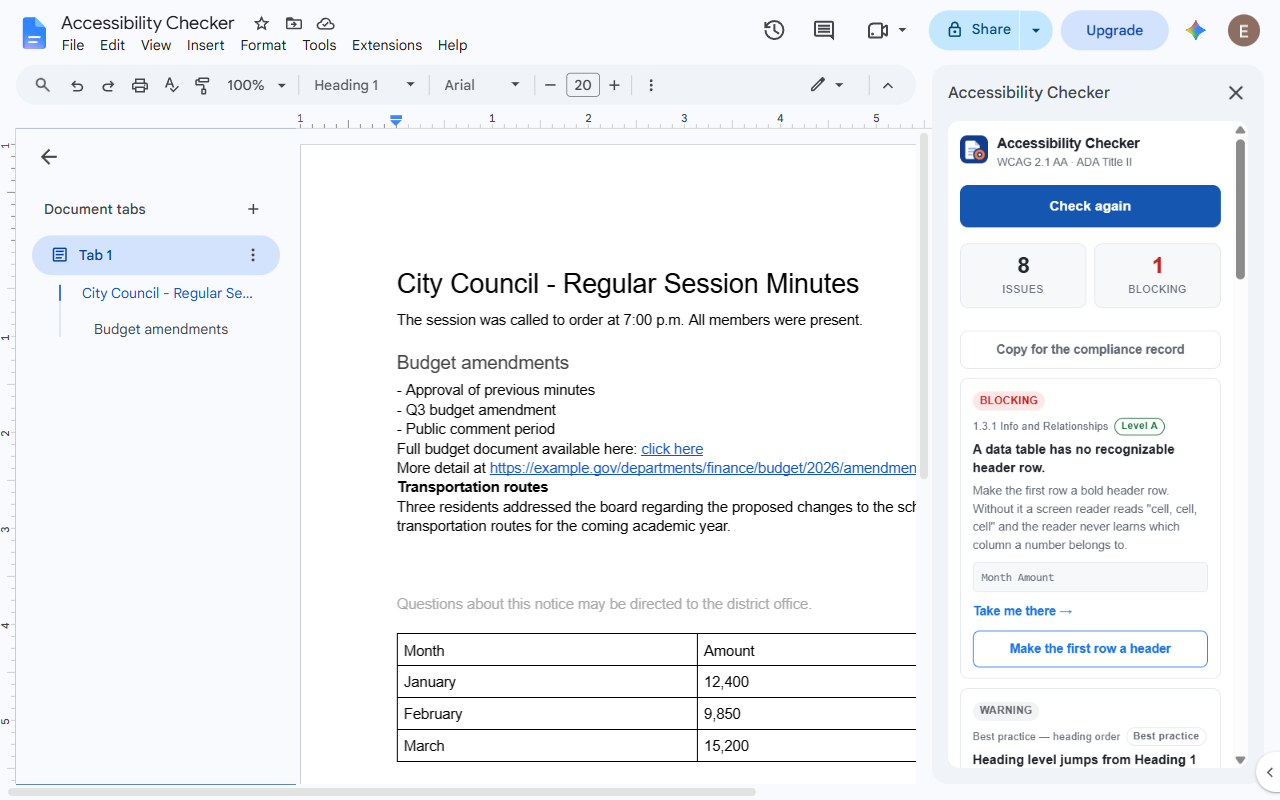This screenshot has height=800, width=1280.
Task: Decrease the font size
Action: click(x=550, y=85)
